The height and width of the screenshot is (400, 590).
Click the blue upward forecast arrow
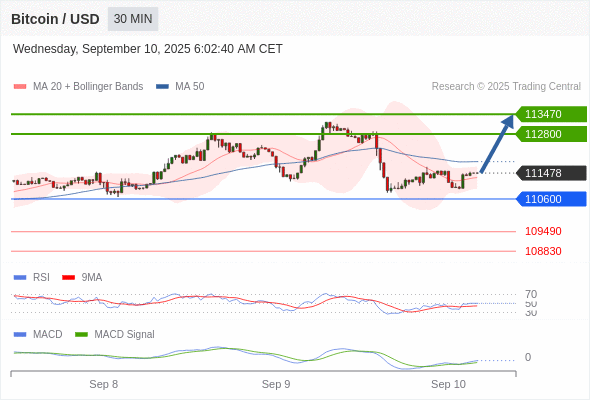pos(497,144)
